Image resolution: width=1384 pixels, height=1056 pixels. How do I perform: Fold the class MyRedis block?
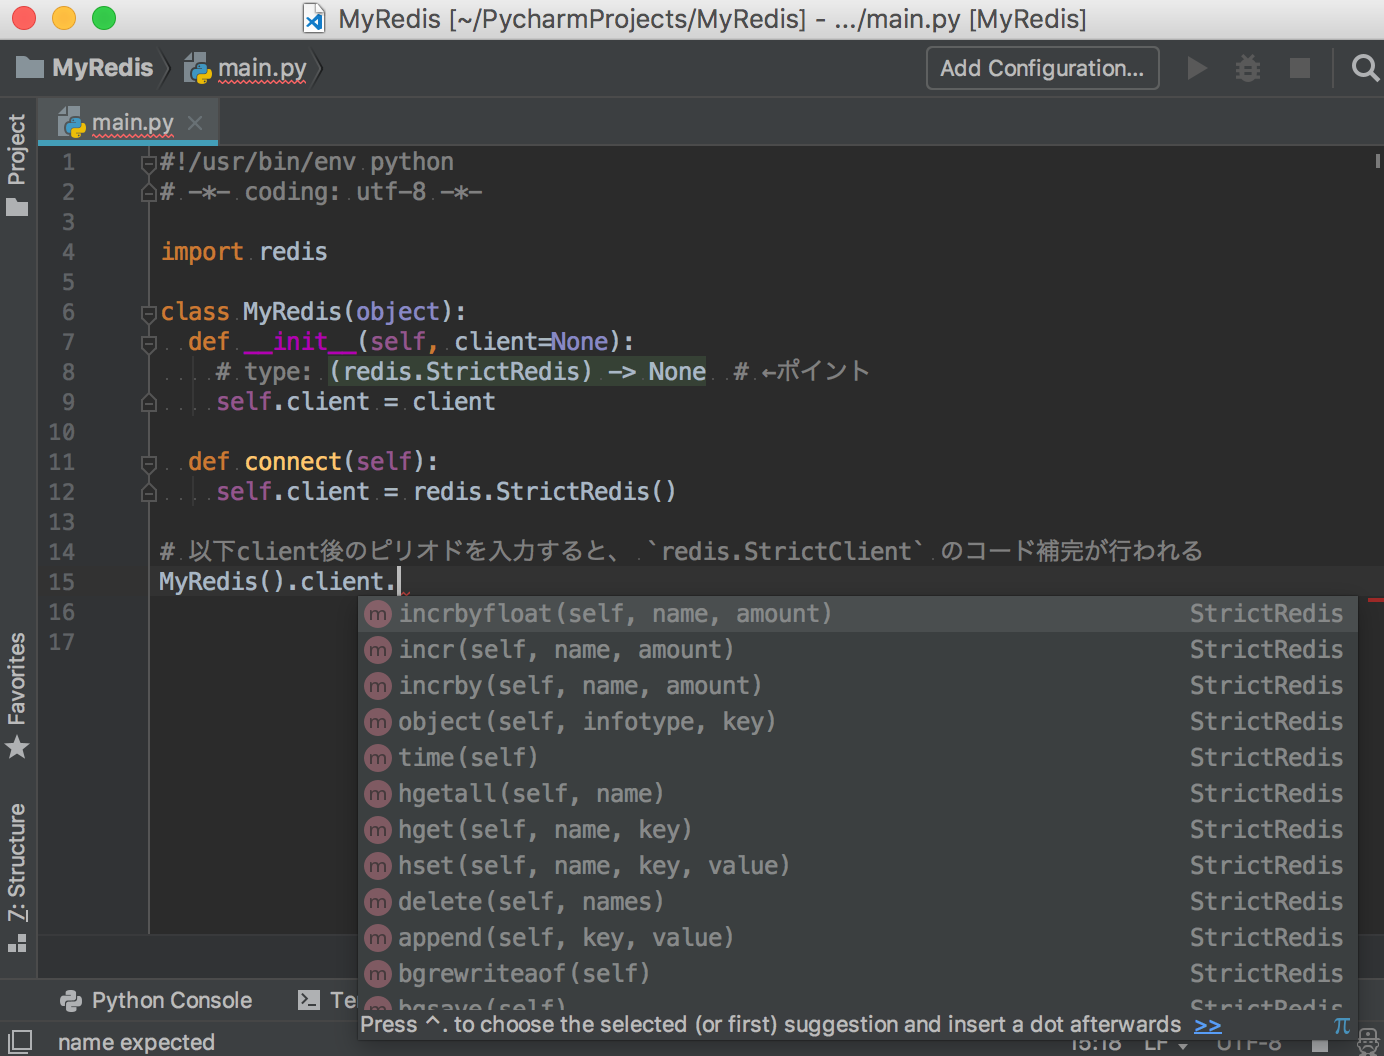point(148,312)
